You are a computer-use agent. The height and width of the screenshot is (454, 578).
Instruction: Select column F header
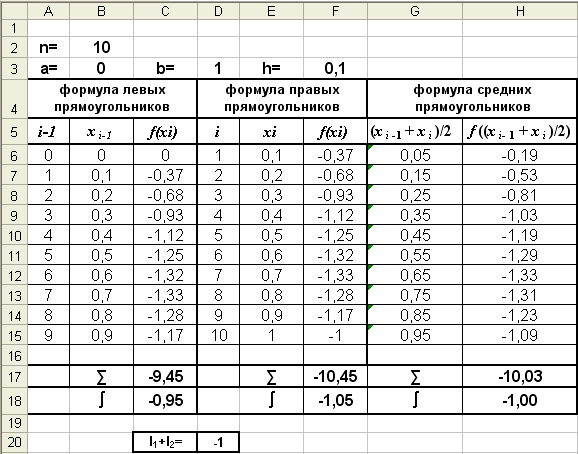coord(335,11)
